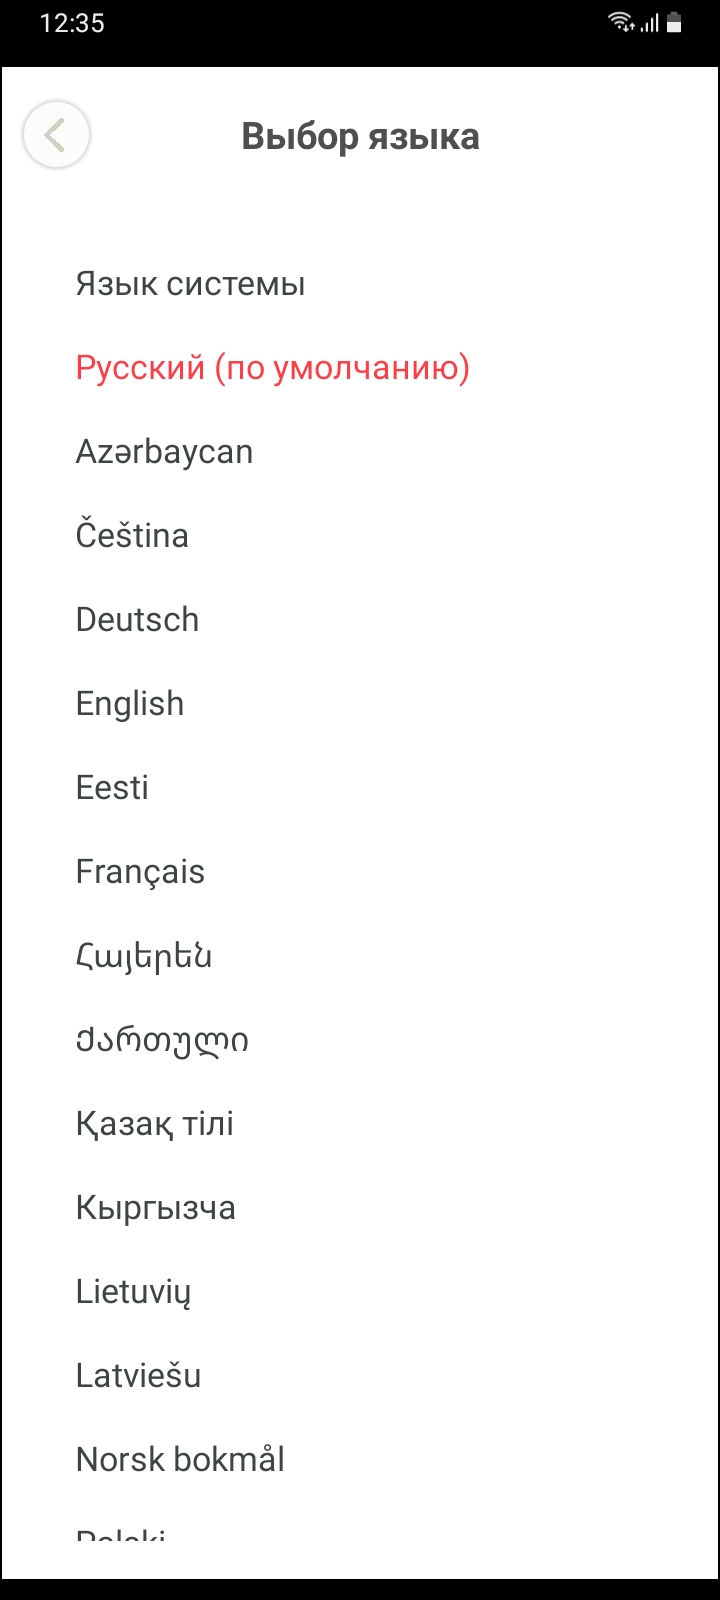
Task: Tap the back arrow button
Action: tap(56, 135)
